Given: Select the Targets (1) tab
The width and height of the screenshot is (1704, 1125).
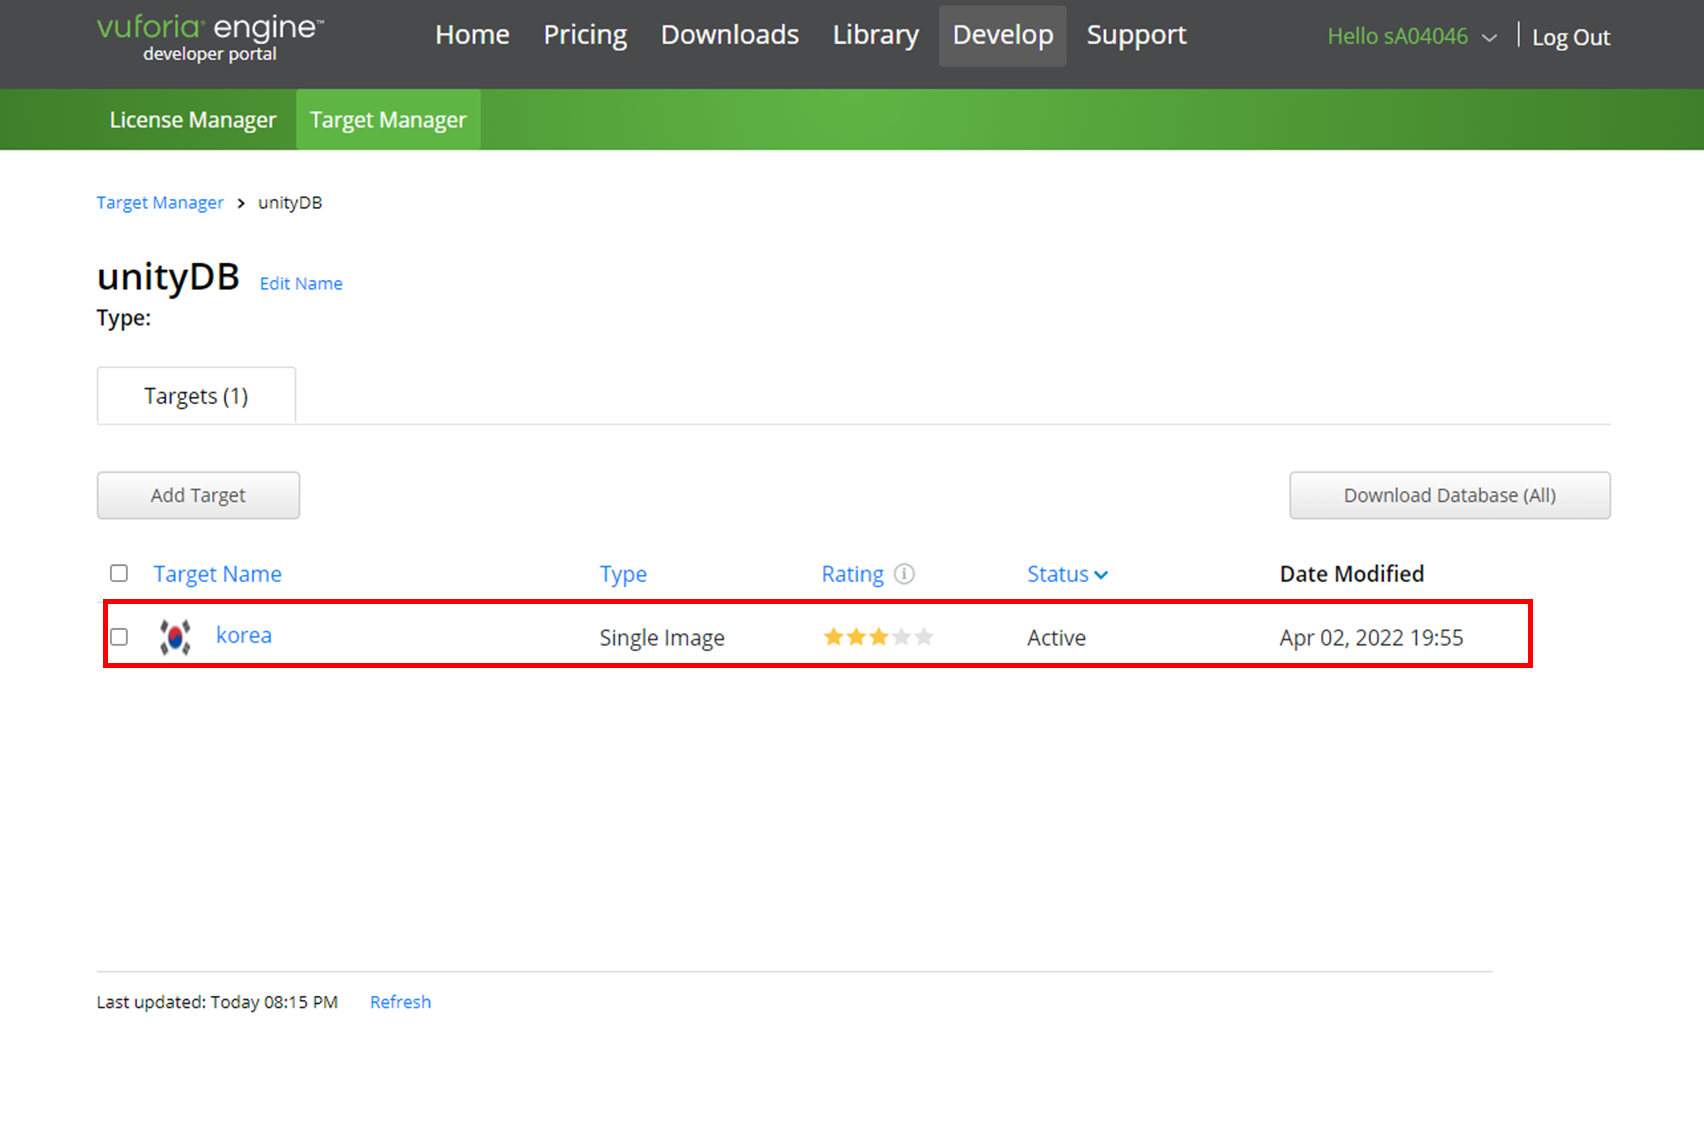Looking at the screenshot, I should [x=196, y=396].
